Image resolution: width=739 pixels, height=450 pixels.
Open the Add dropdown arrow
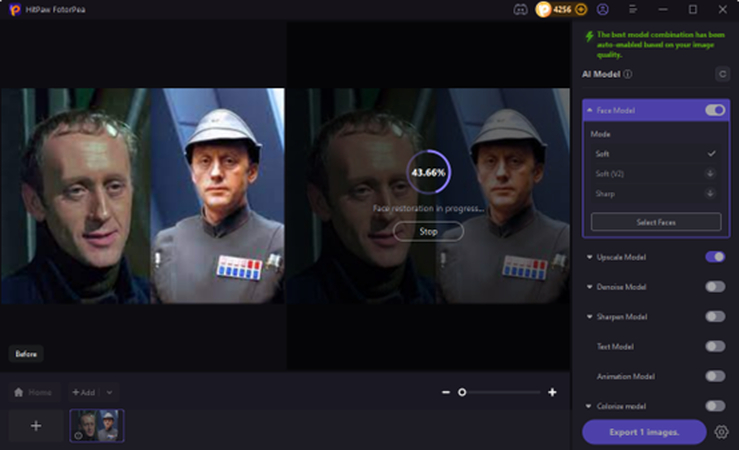click(x=109, y=392)
